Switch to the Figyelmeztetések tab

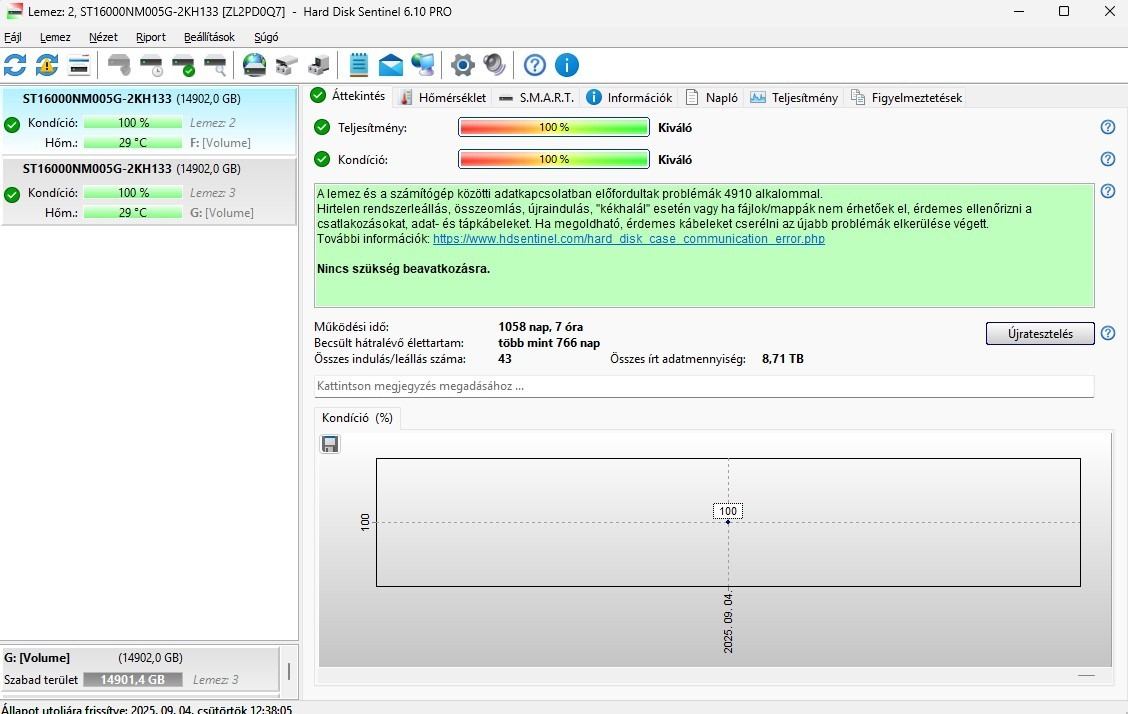906,97
